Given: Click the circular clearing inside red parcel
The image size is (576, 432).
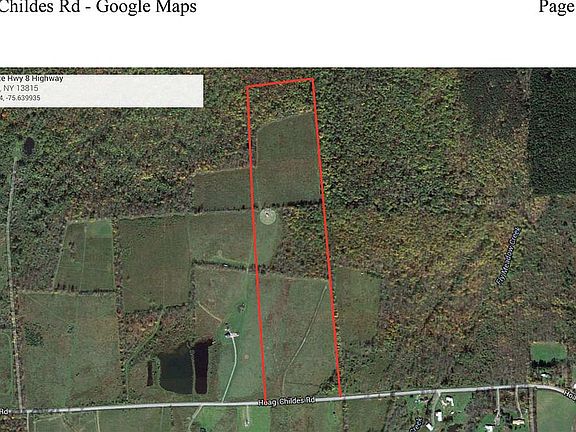Looking at the screenshot, I should (267, 216).
